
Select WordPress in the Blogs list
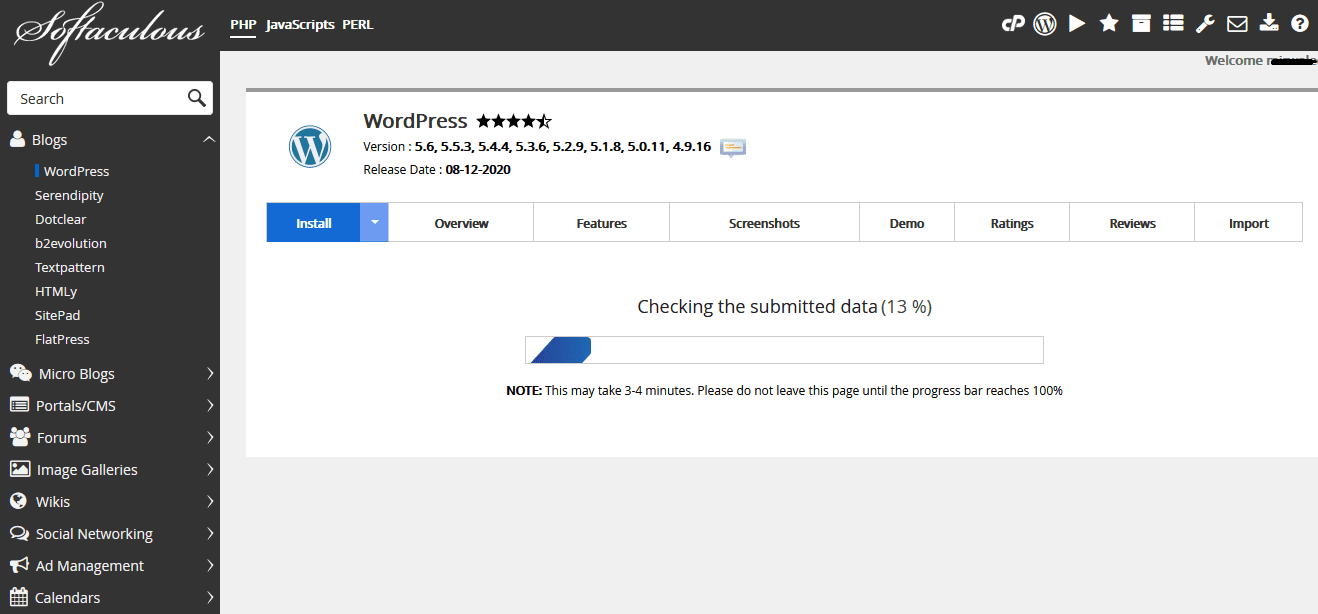pos(77,171)
